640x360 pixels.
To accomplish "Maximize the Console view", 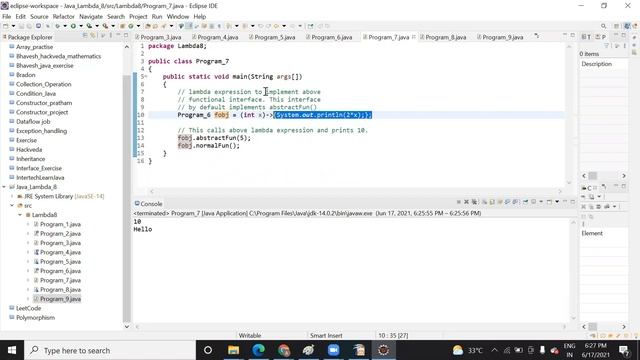I will click(573, 202).
